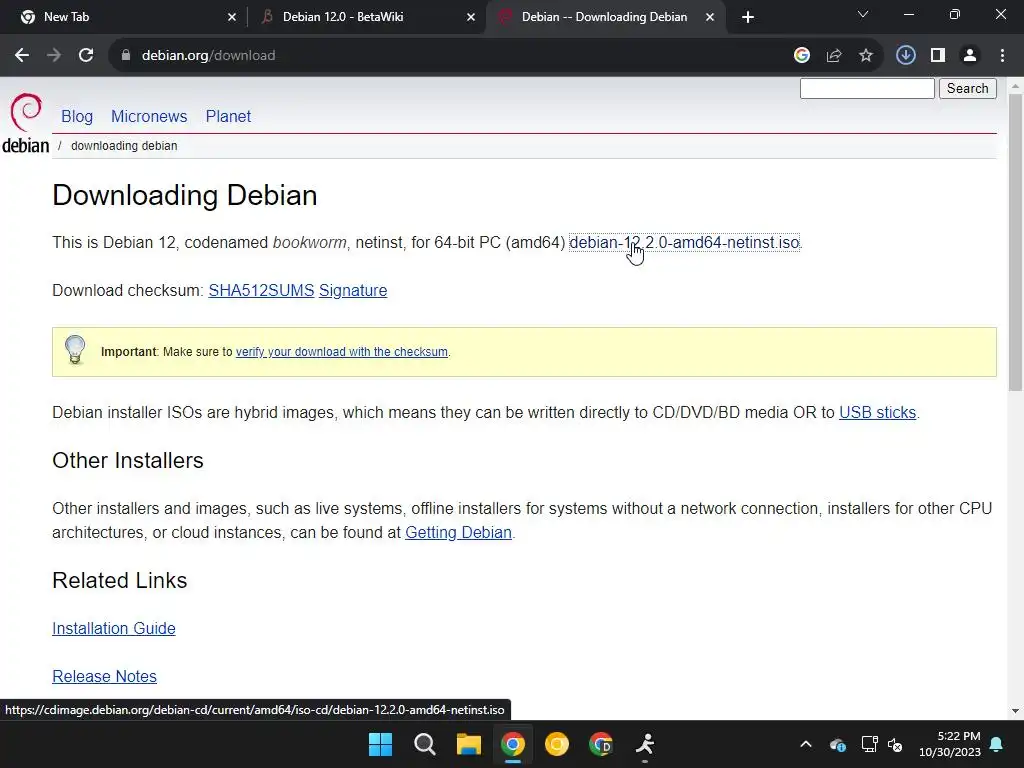1024x768 pixels.
Task: Open the Chrome profile avatar
Action: pos(970,56)
